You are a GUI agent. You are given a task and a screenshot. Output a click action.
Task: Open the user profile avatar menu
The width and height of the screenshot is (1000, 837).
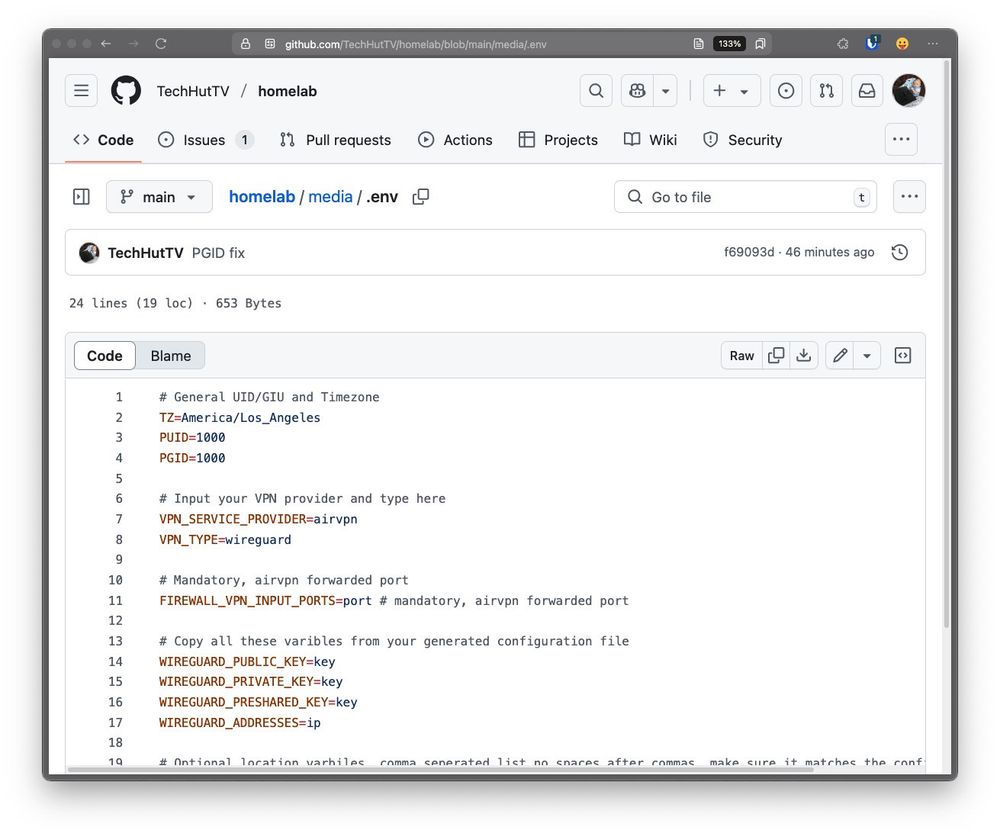click(908, 91)
